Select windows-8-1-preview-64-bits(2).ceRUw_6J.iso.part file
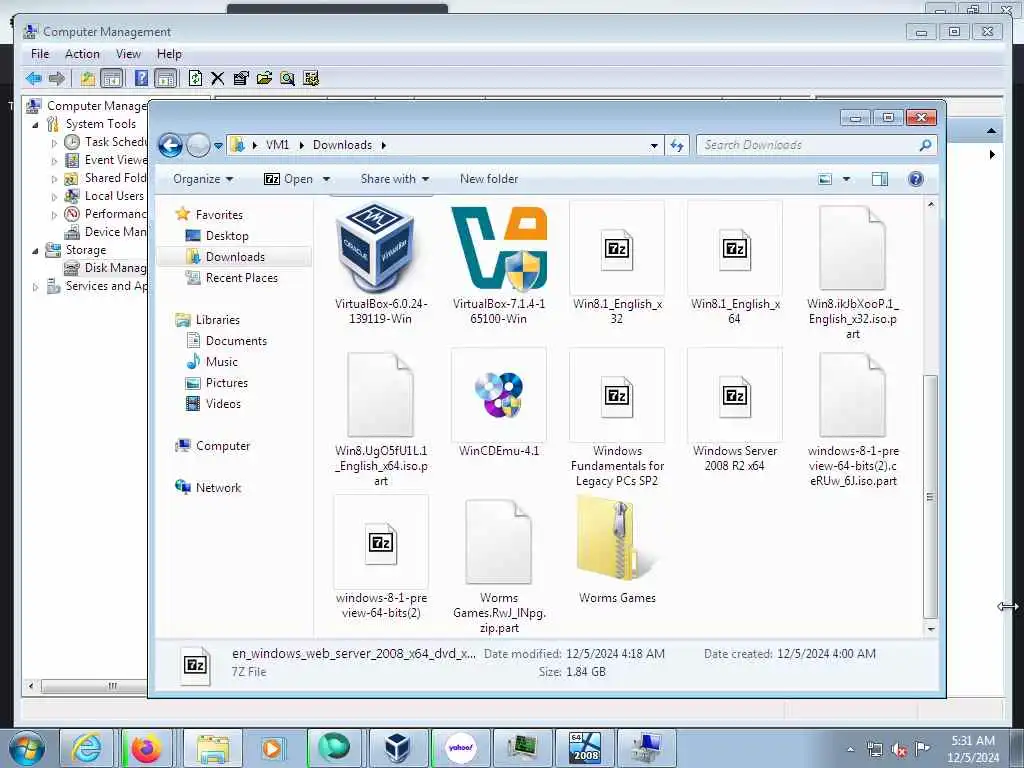This screenshot has height=768, width=1024. coord(852,418)
